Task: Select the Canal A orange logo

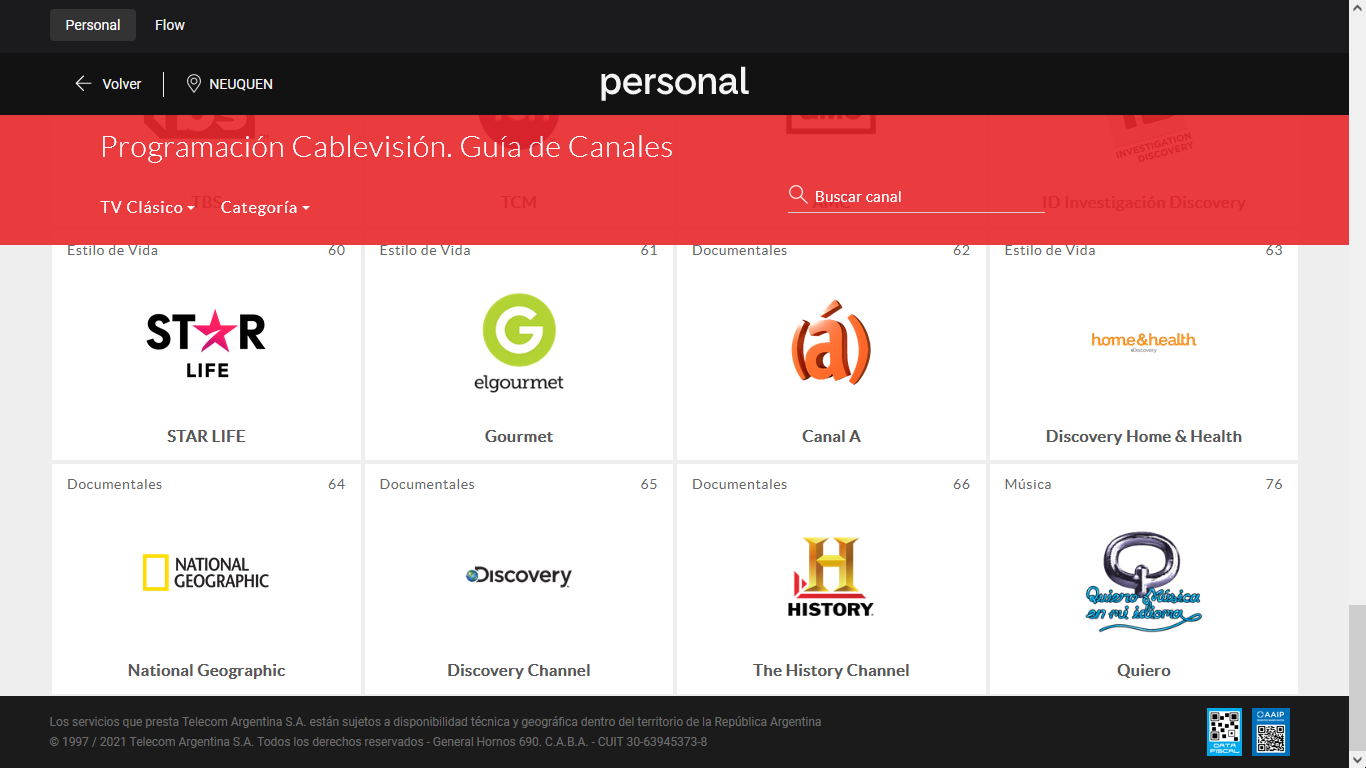Action: coord(831,343)
